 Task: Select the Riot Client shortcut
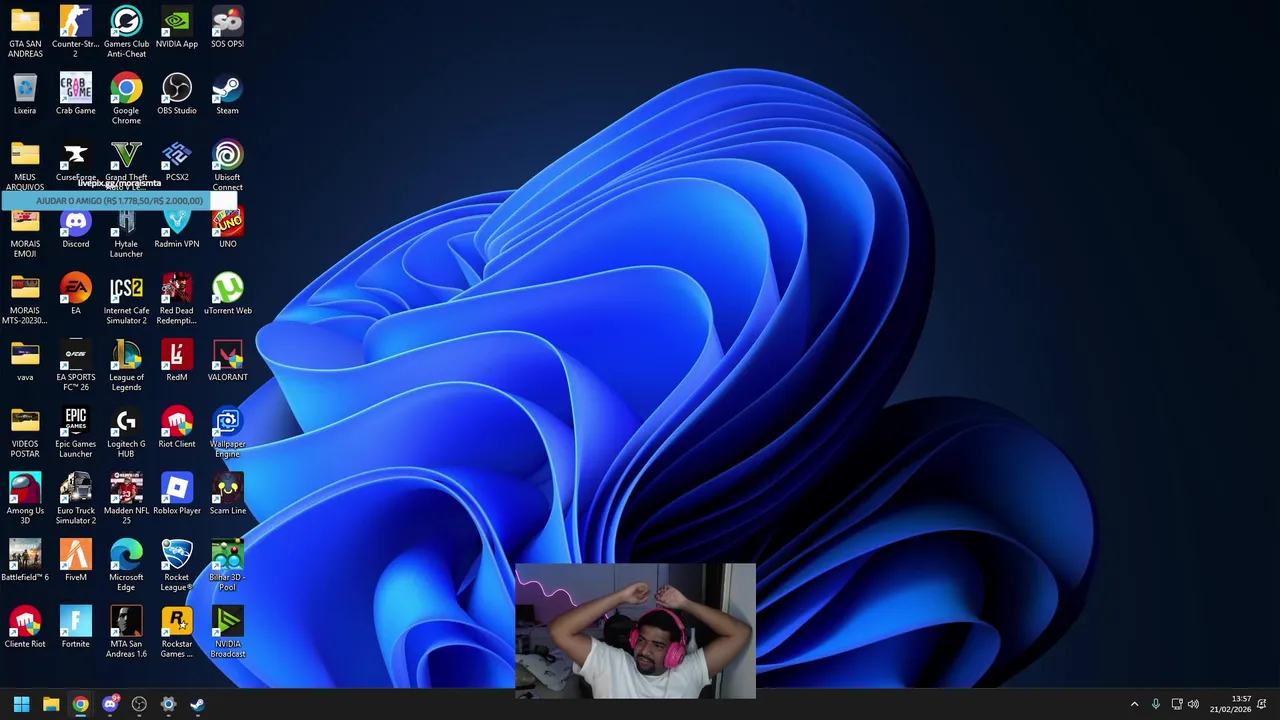pos(177,428)
